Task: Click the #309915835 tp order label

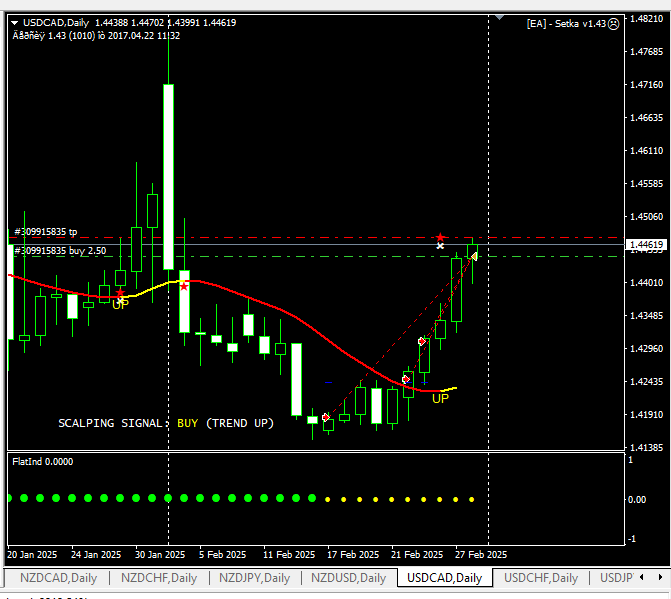Action: tap(46, 232)
